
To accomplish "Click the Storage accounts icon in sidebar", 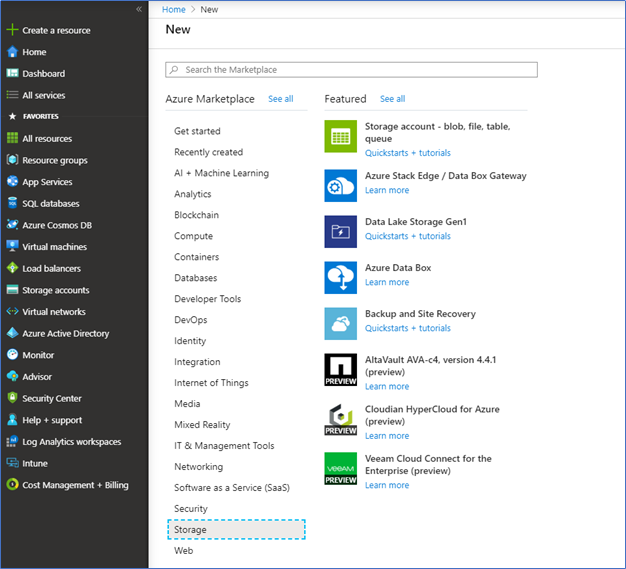I will (12, 289).
